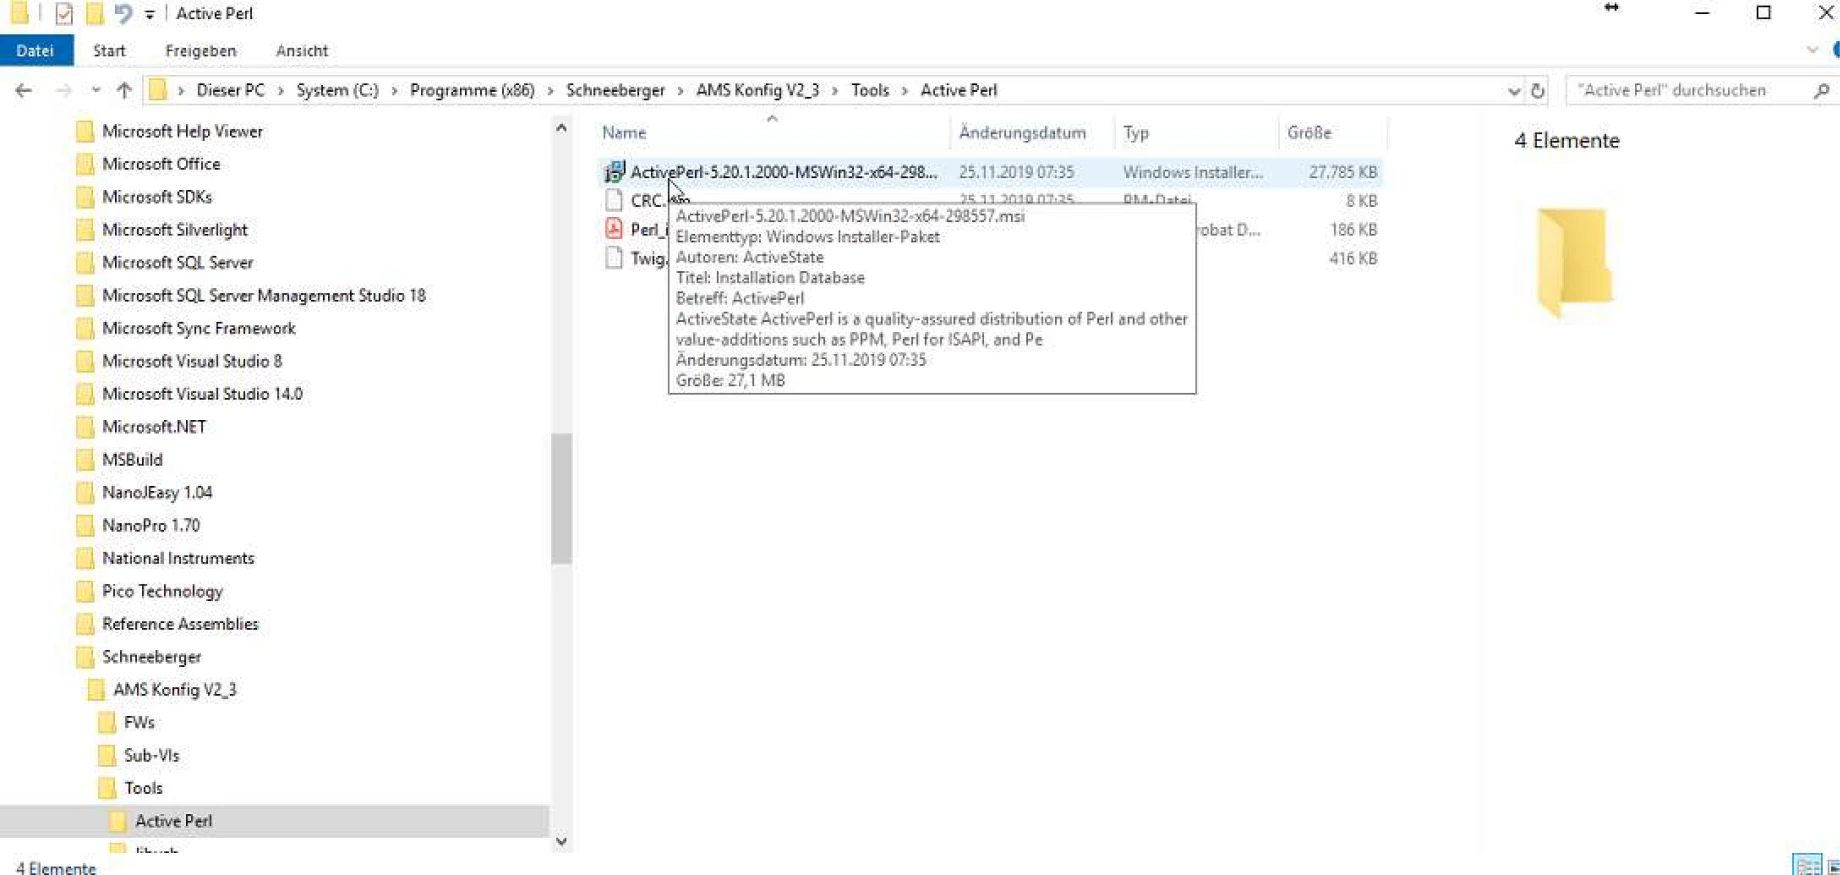Click the undo quick access icon
The height and width of the screenshot is (875, 1840).
coord(123,13)
